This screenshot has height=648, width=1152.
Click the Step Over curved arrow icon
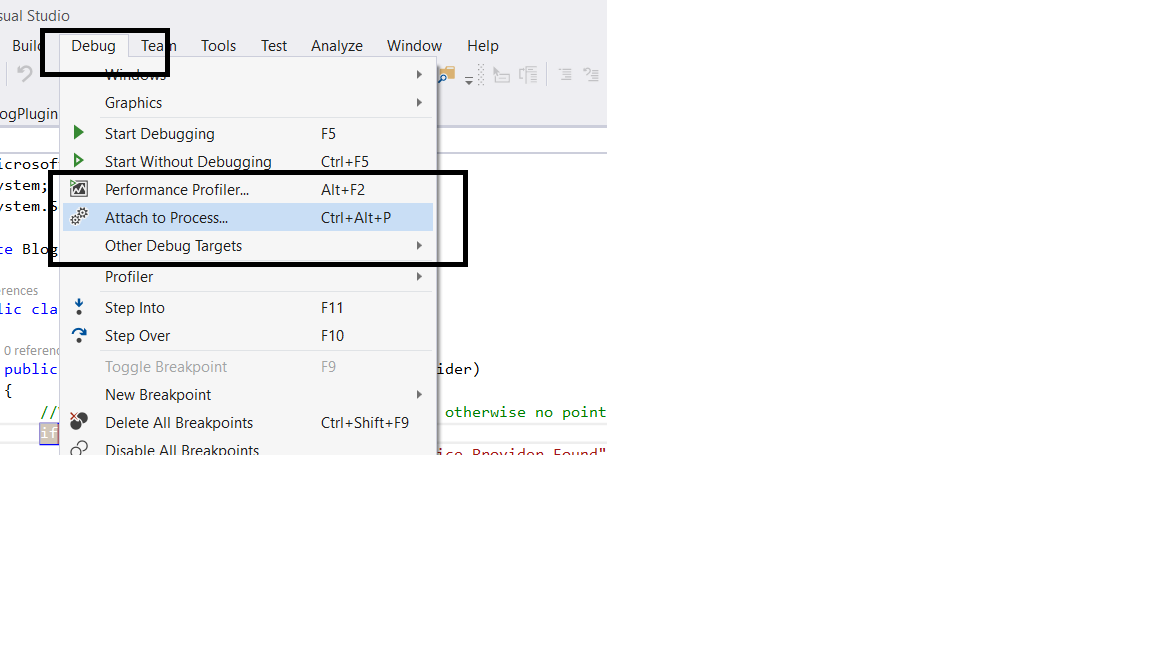click(x=79, y=335)
